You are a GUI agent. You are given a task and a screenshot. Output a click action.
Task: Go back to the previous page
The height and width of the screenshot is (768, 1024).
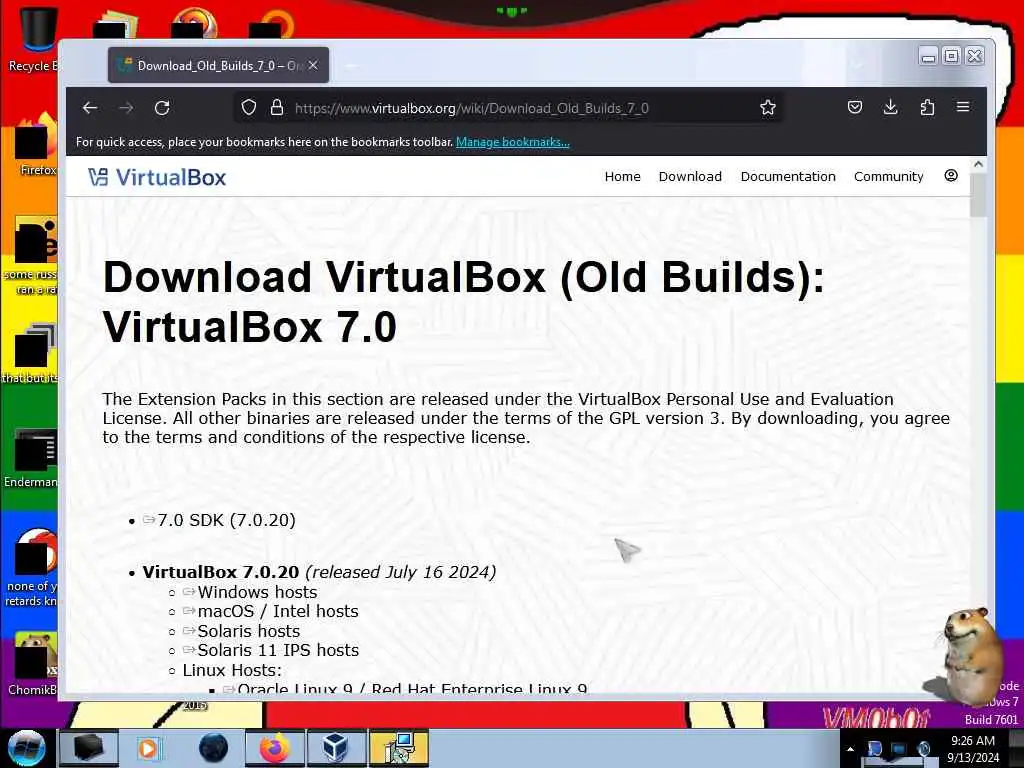pos(90,108)
